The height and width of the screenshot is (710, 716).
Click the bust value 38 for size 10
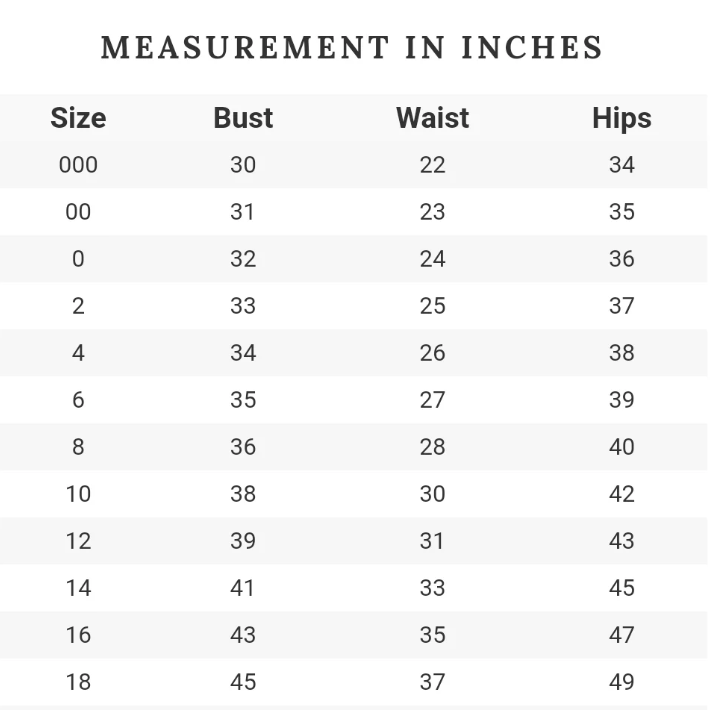point(243,494)
